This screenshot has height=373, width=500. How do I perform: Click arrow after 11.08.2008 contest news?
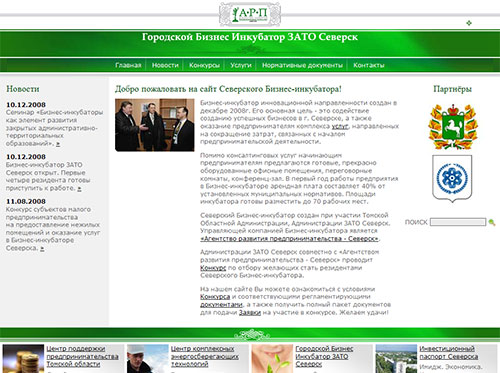click(42, 249)
